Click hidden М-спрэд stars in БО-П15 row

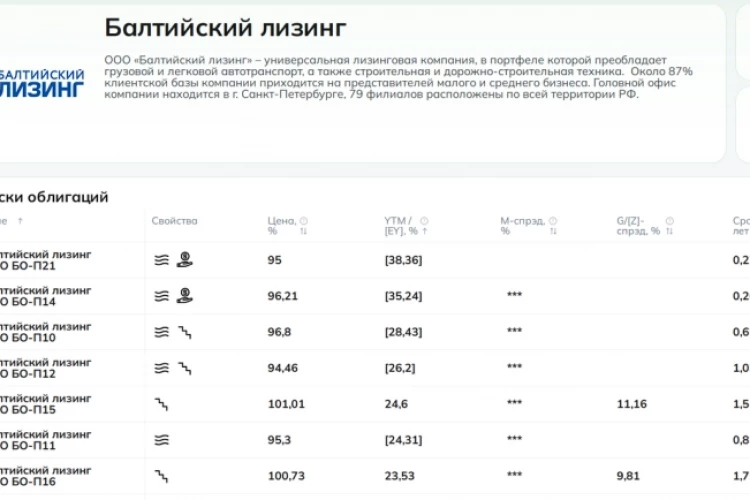[515, 402]
